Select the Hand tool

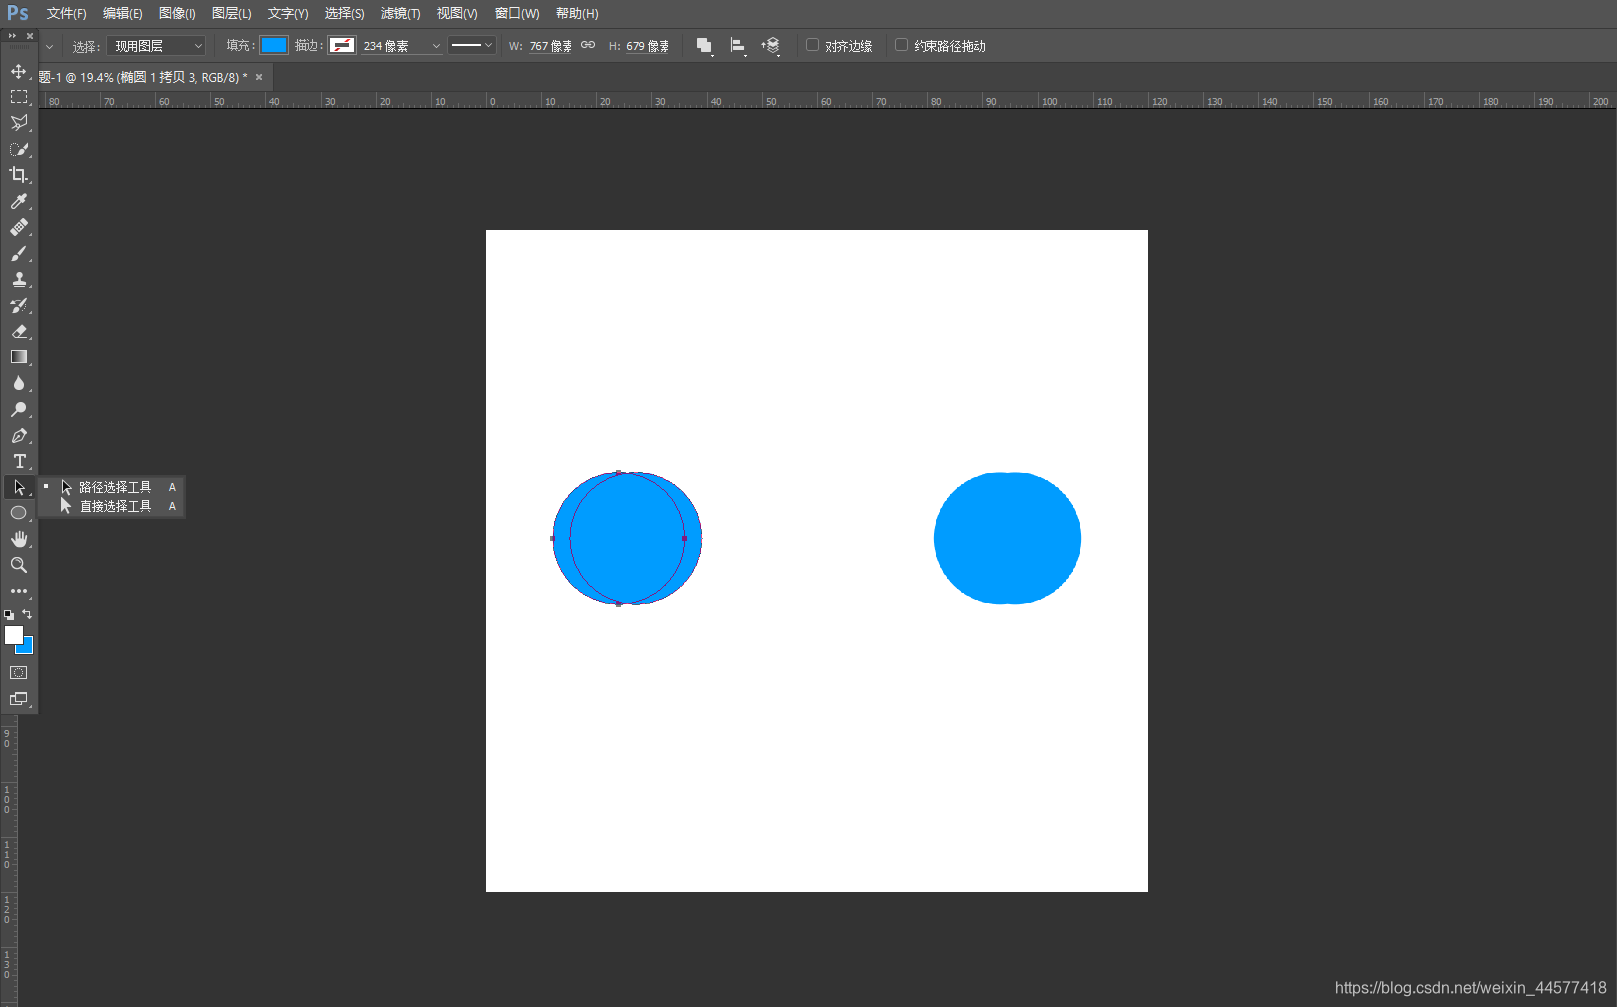(x=18, y=539)
